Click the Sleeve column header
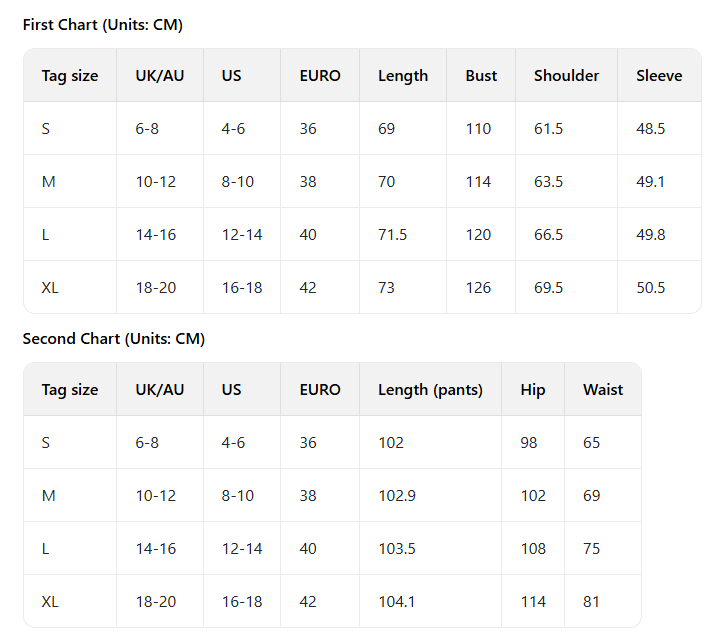This screenshot has height=644, width=717. [x=659, y=76]
